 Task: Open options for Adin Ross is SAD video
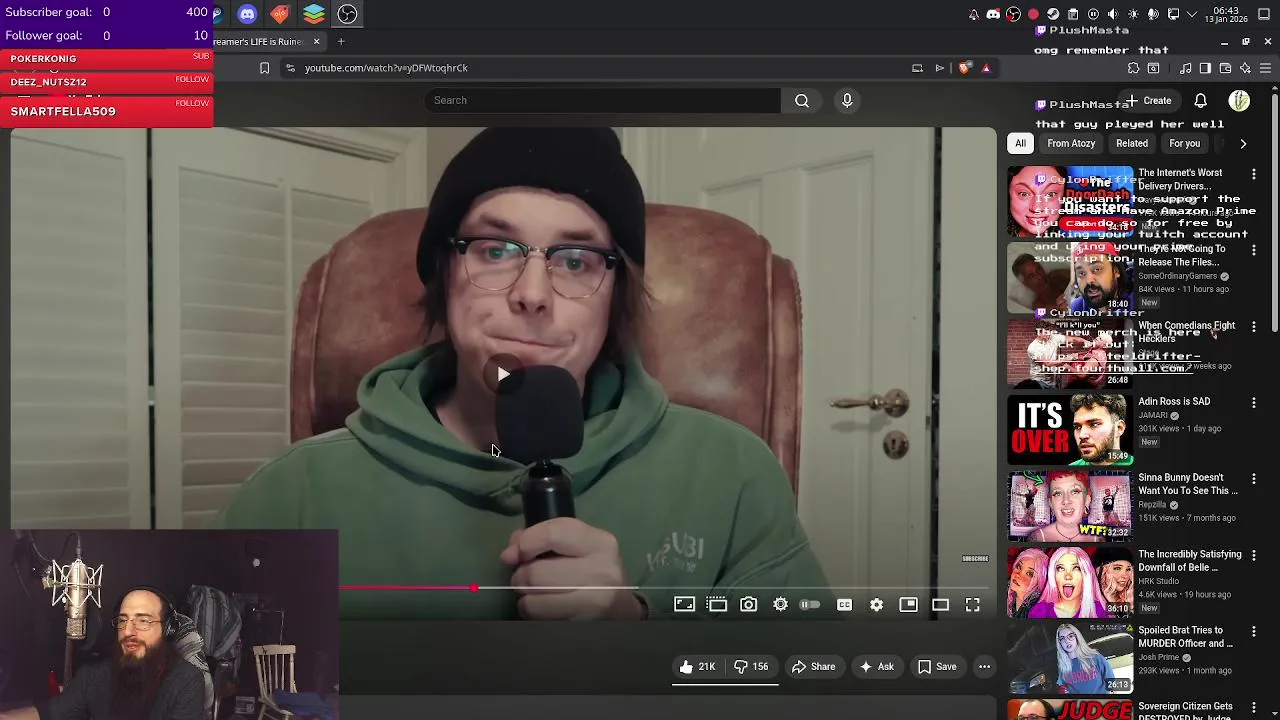pos(1254,402)
